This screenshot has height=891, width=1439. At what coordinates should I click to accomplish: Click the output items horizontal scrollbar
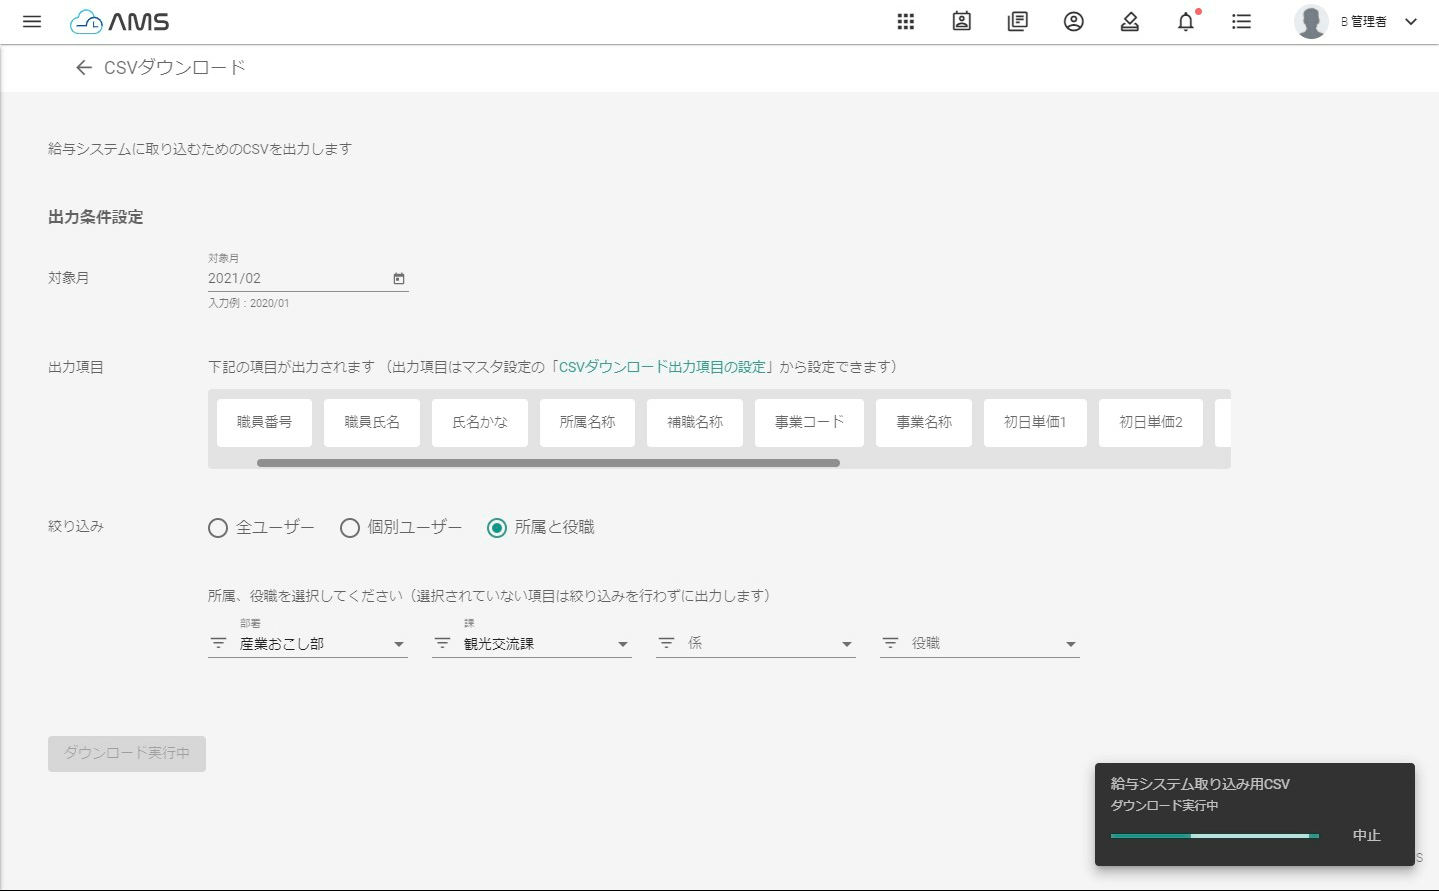tap(548, 463)
